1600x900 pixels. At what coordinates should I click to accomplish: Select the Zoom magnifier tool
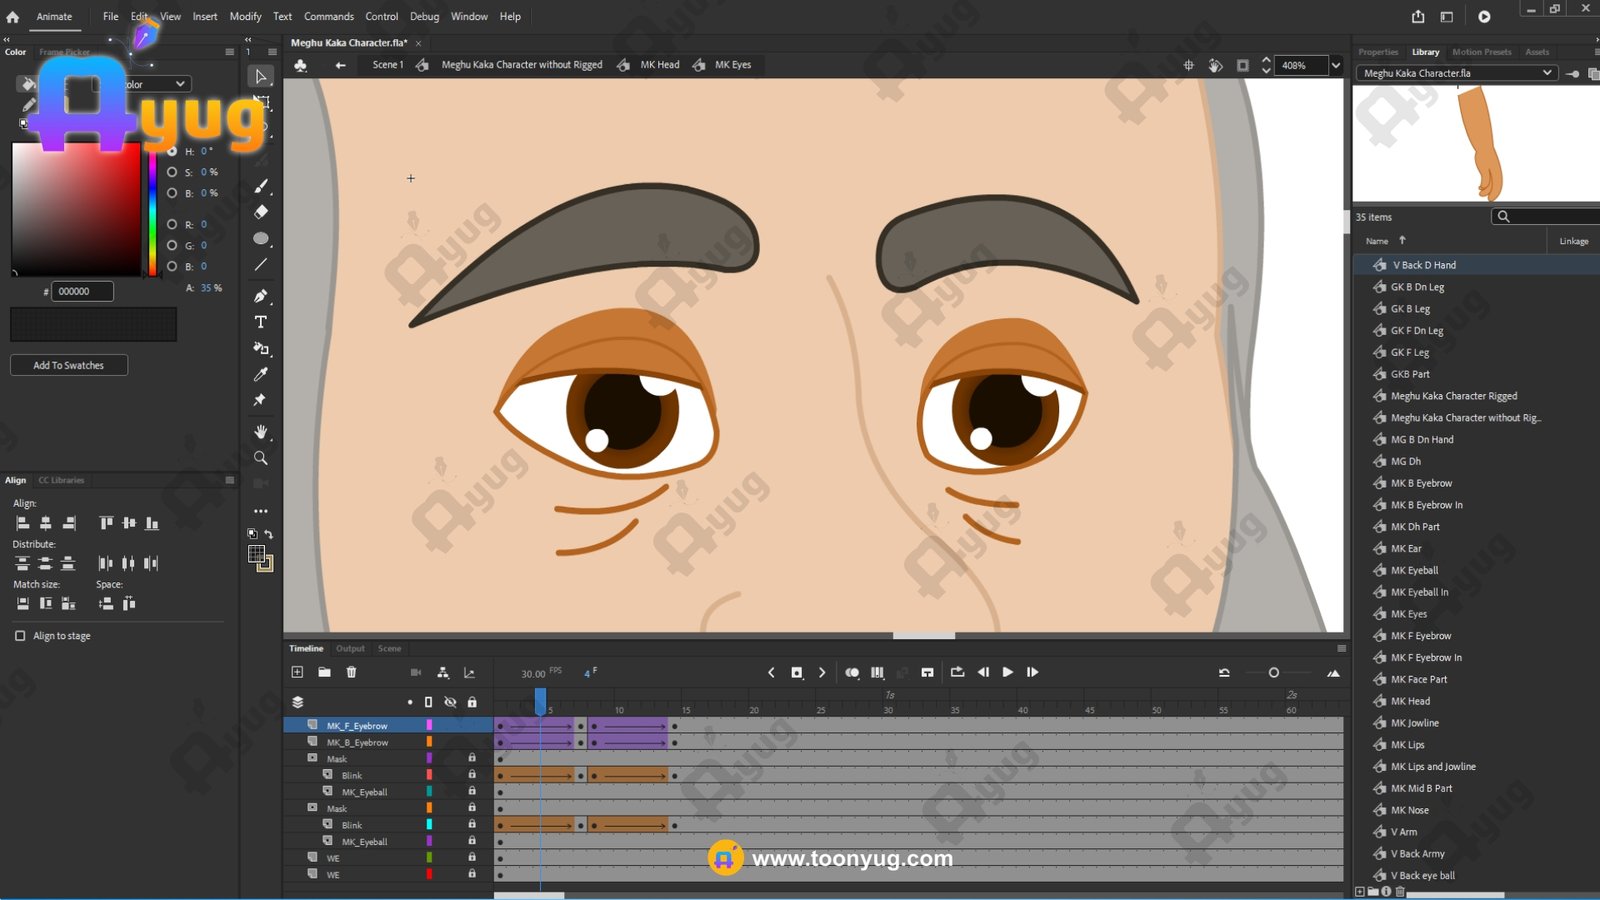[261, 458]
